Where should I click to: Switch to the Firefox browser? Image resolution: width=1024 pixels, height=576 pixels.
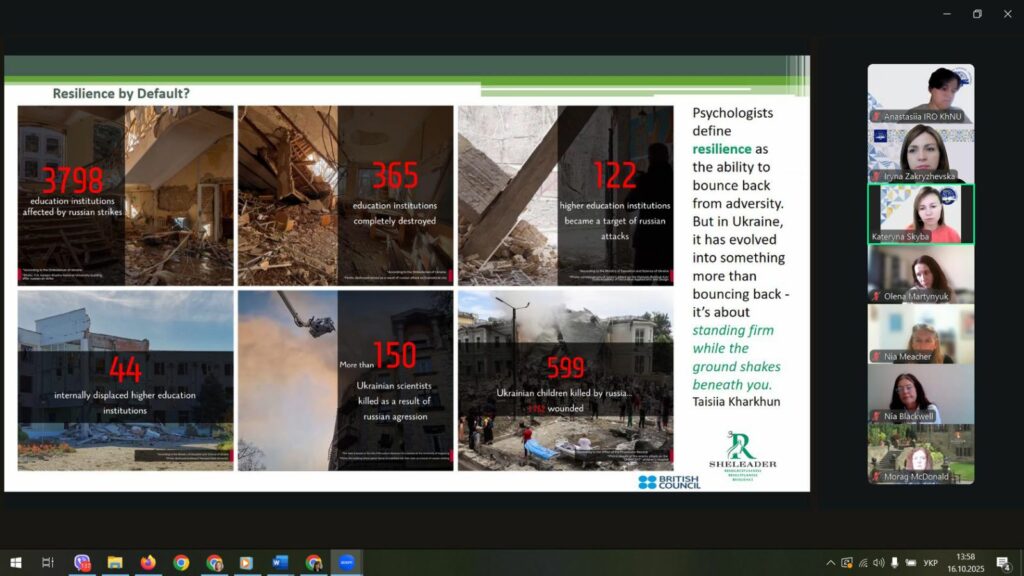[x=148, y=563]
